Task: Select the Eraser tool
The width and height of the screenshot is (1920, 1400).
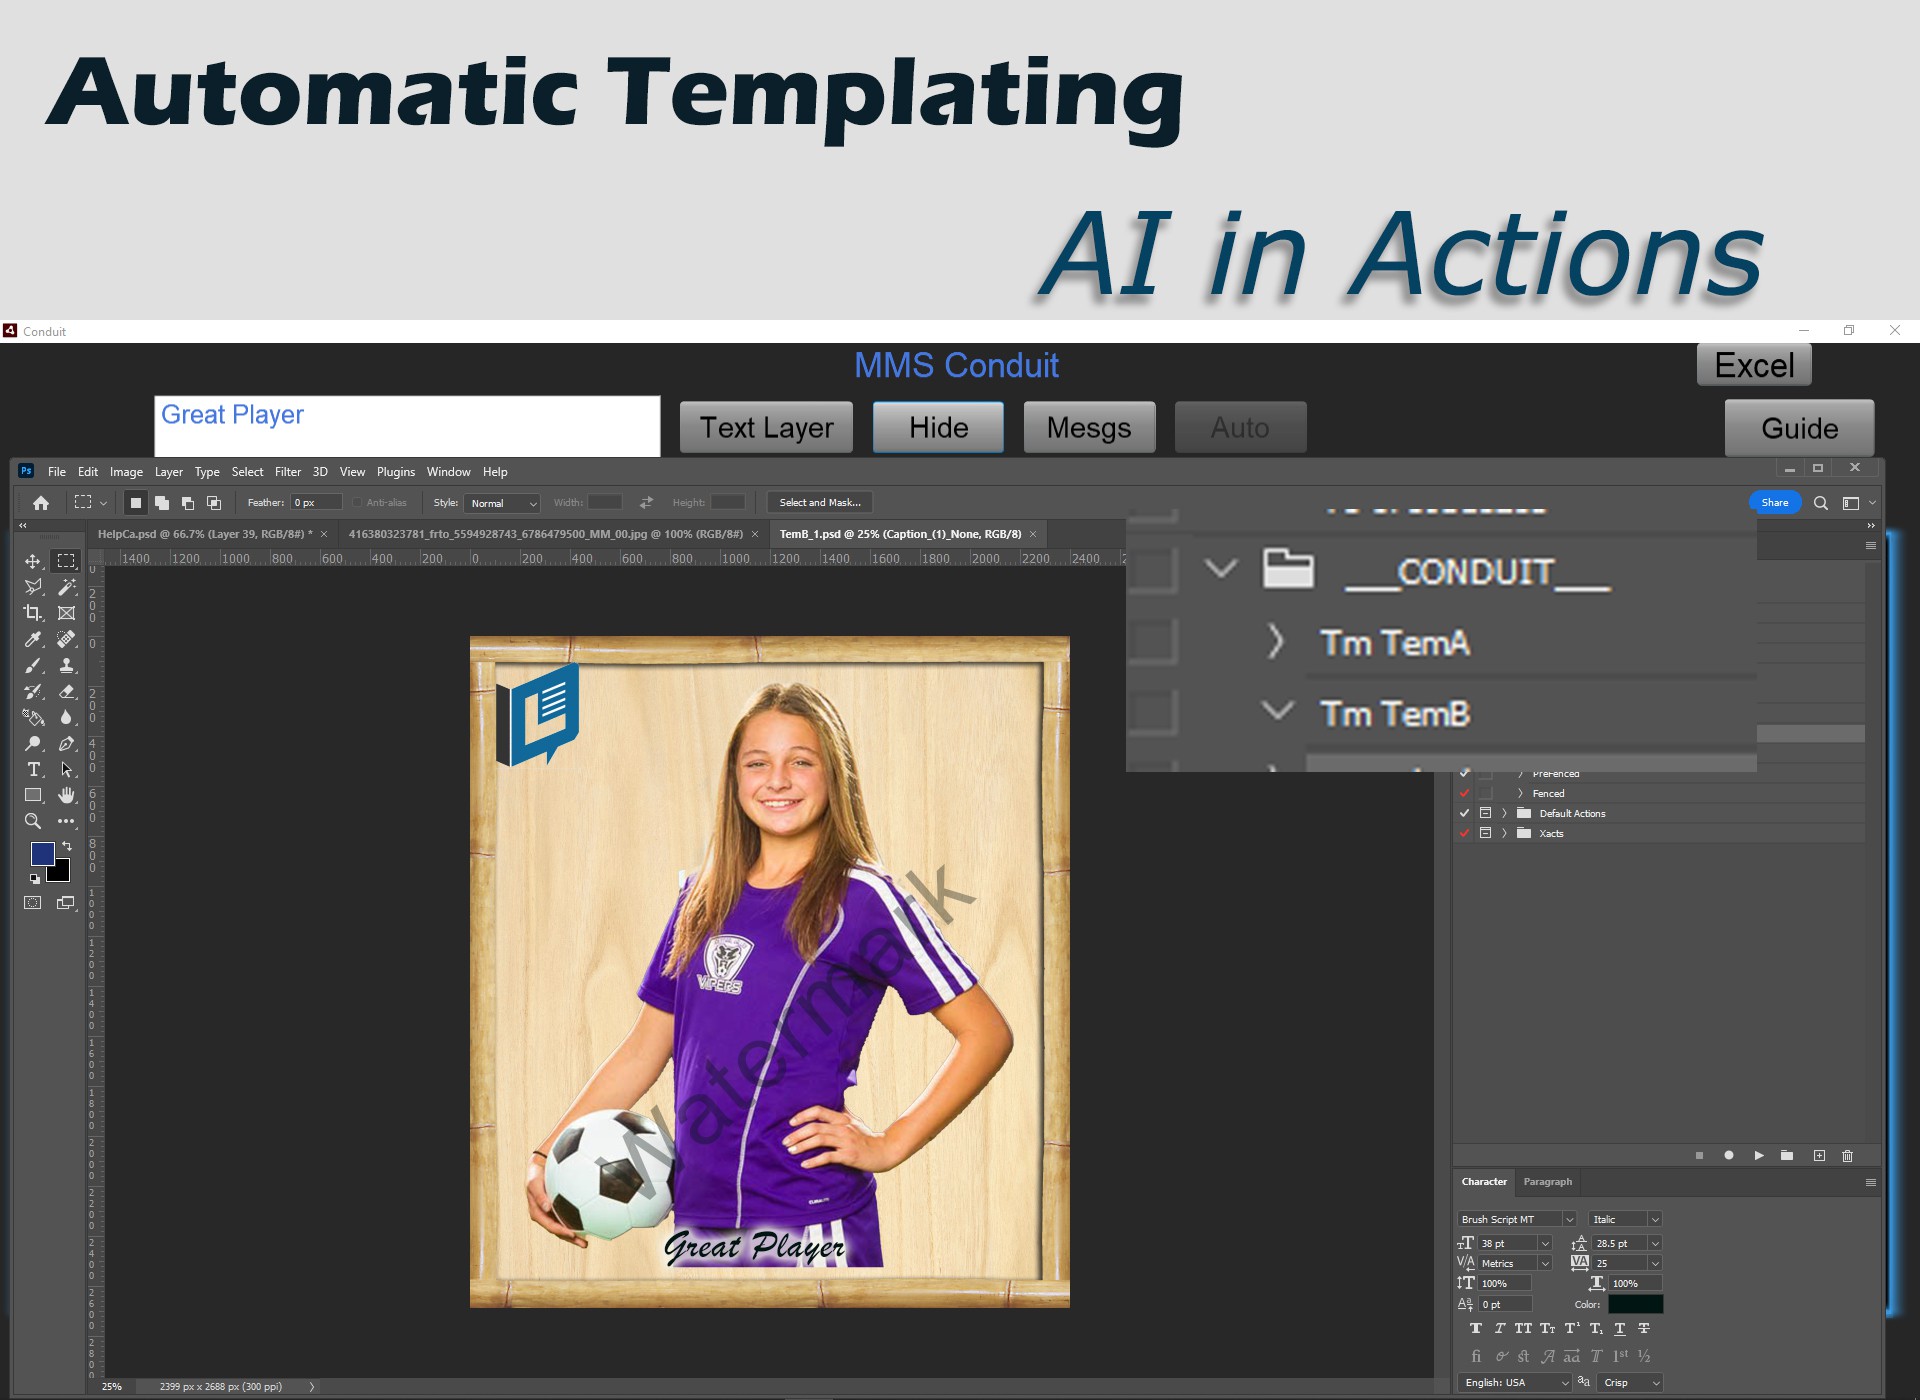Action: point(66,691)
